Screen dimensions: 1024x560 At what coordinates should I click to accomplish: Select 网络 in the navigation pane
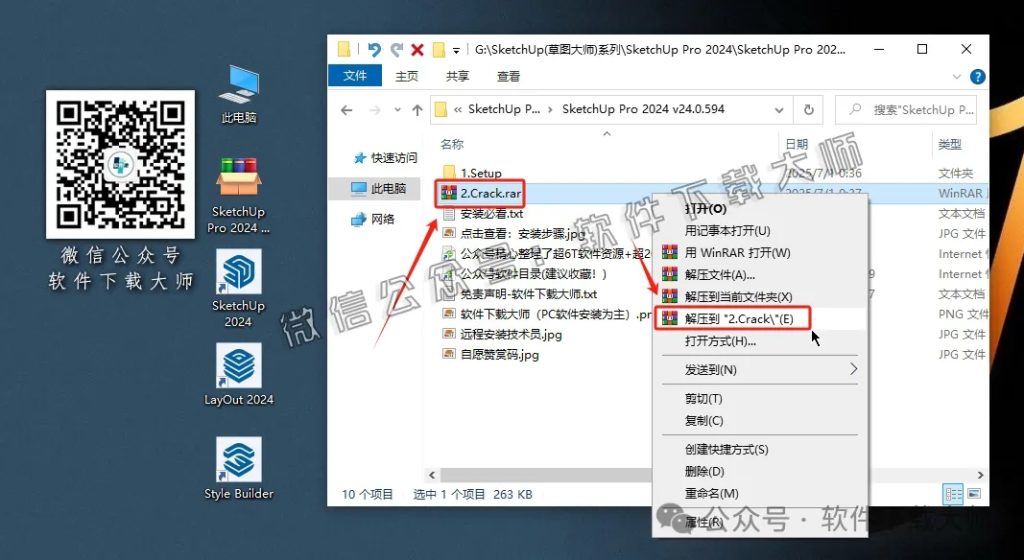373,219
